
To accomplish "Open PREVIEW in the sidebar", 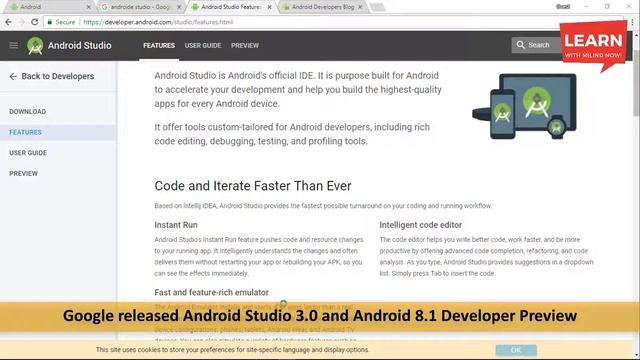I will (x=23, y=173).
